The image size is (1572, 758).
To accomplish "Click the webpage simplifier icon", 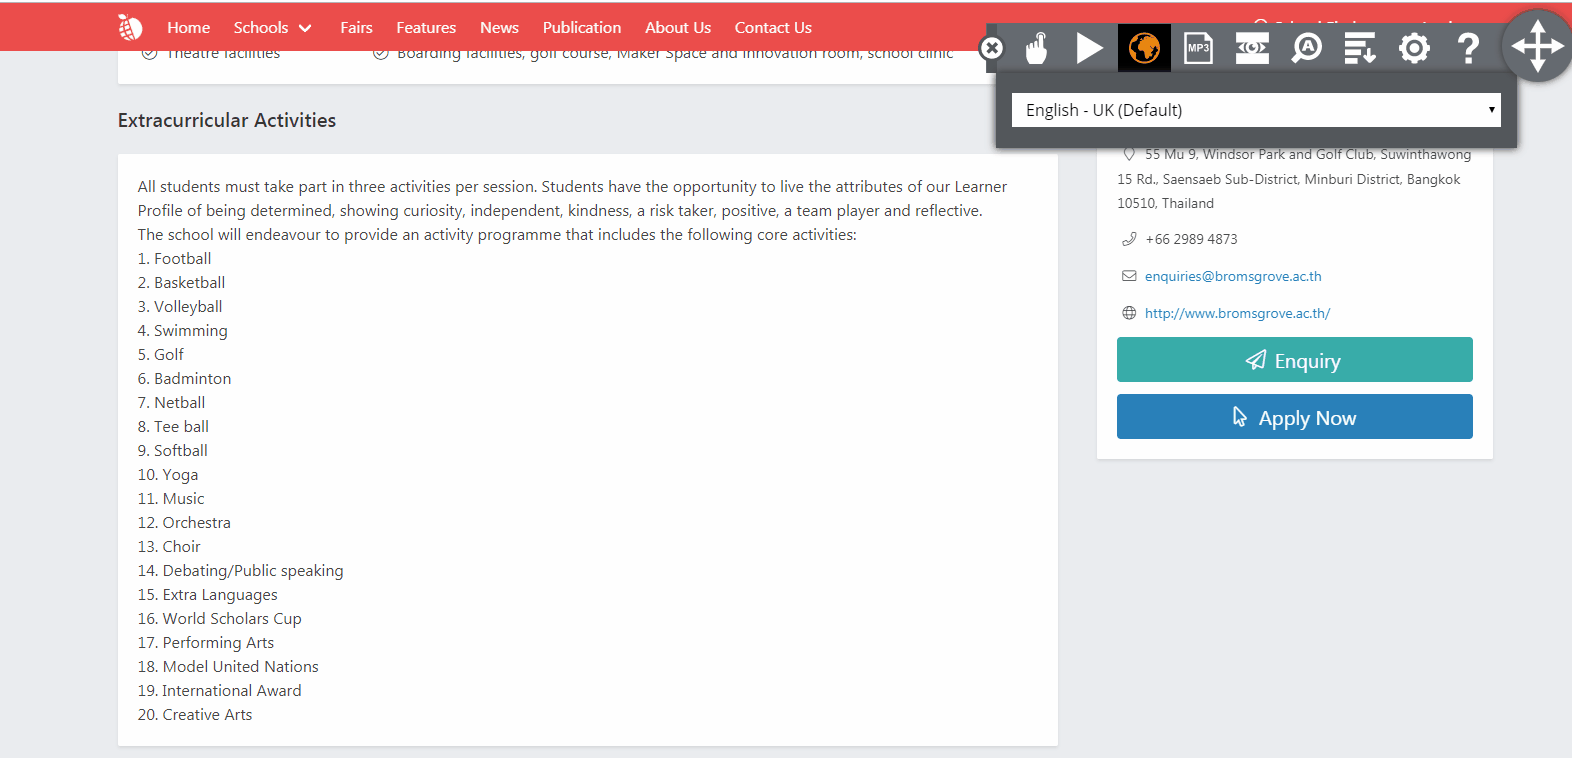I will tap(1360, 48).
